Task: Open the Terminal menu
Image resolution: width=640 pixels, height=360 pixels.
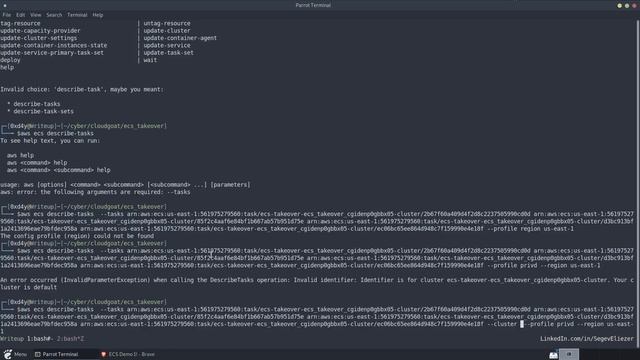Action: pyautogui.click(x=77, y=15)
